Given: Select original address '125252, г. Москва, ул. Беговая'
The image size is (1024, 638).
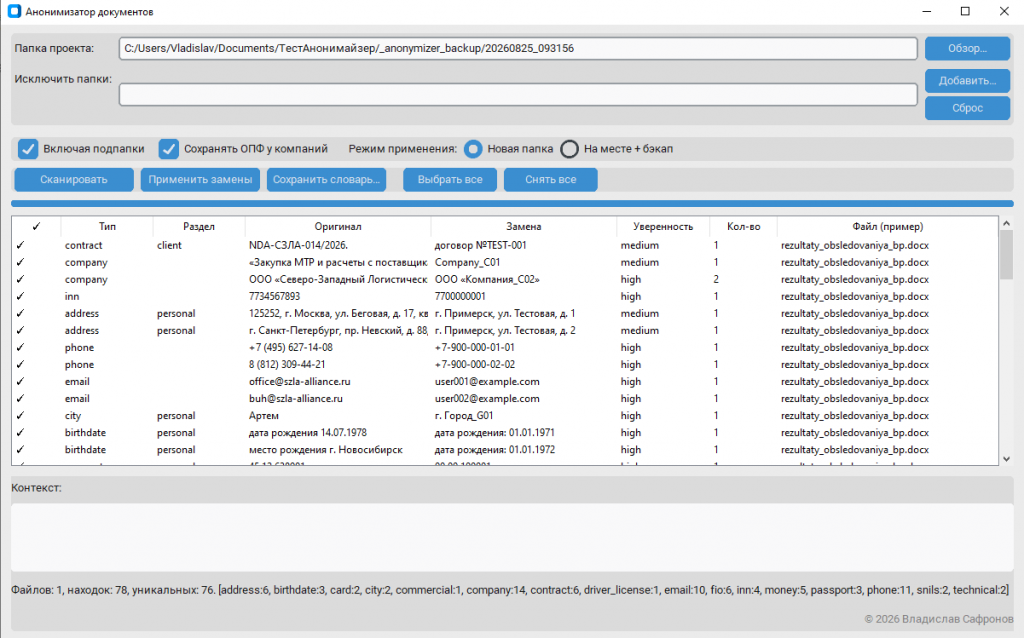Looking at the screenshot, I should (x=338, y=313).
